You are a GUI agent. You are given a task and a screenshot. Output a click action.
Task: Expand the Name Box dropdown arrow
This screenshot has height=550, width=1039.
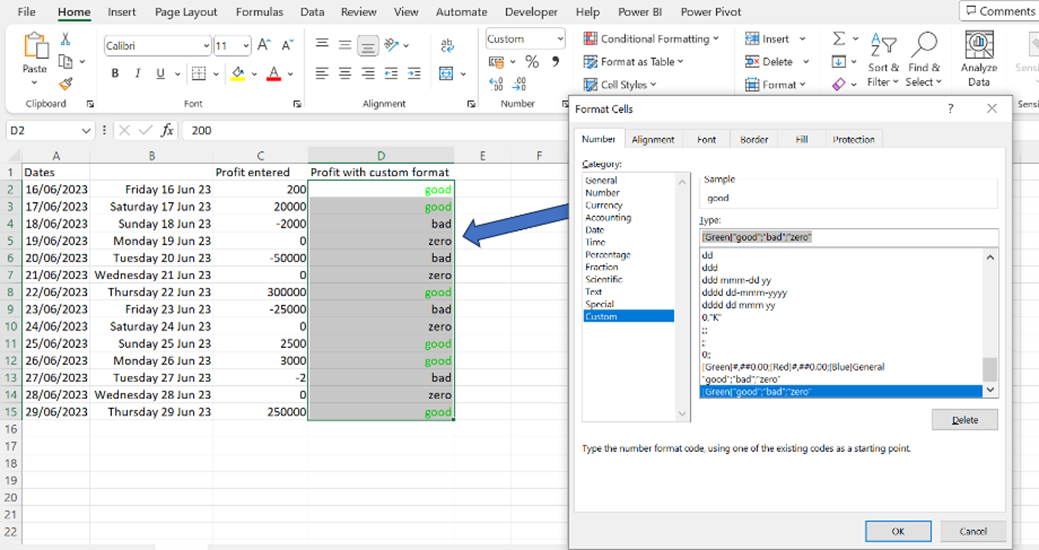[x=85, y=131]
